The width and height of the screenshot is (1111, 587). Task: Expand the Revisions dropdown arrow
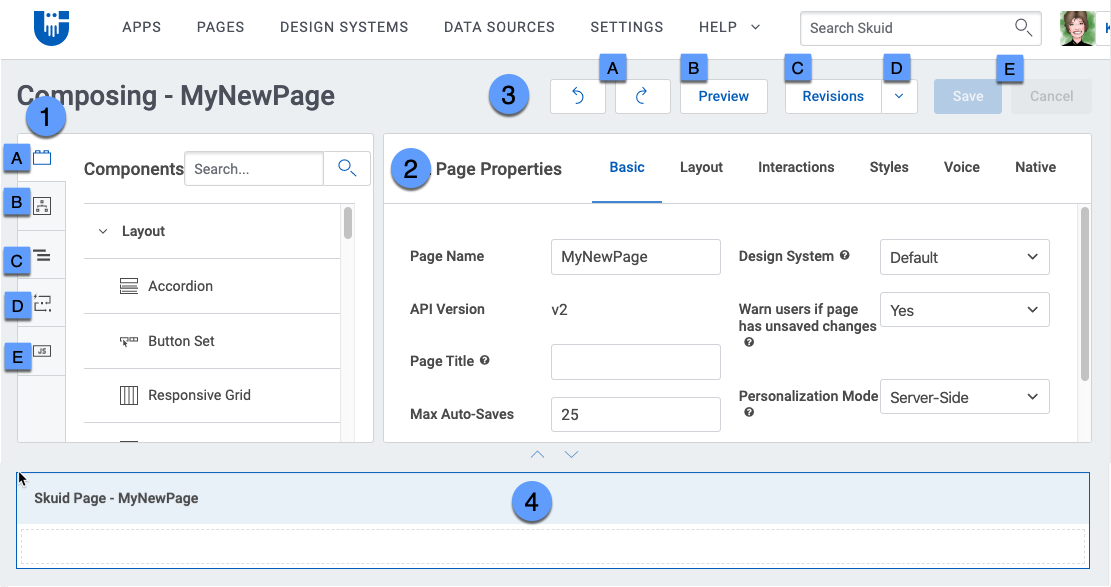[x=899, y=96]
